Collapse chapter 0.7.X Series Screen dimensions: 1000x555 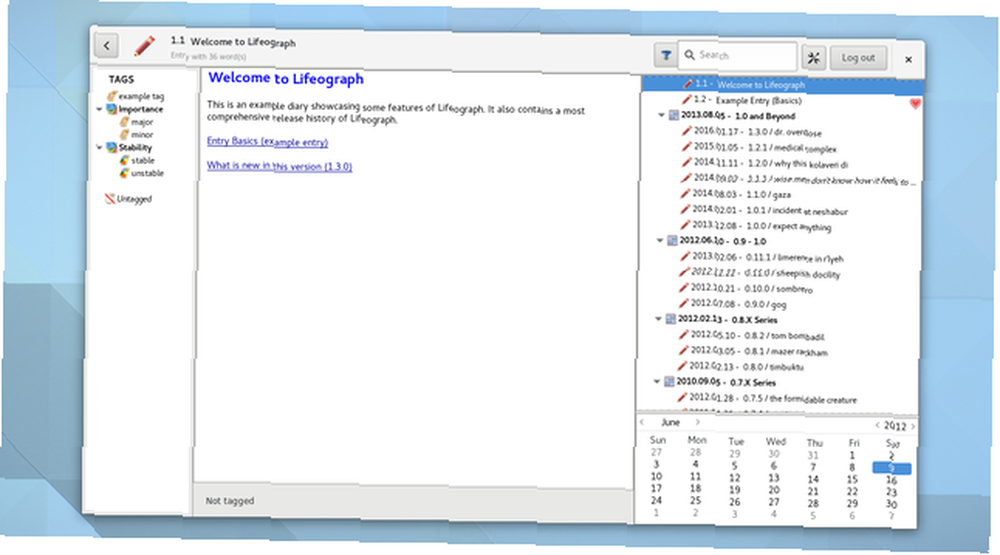coord(656,381)
